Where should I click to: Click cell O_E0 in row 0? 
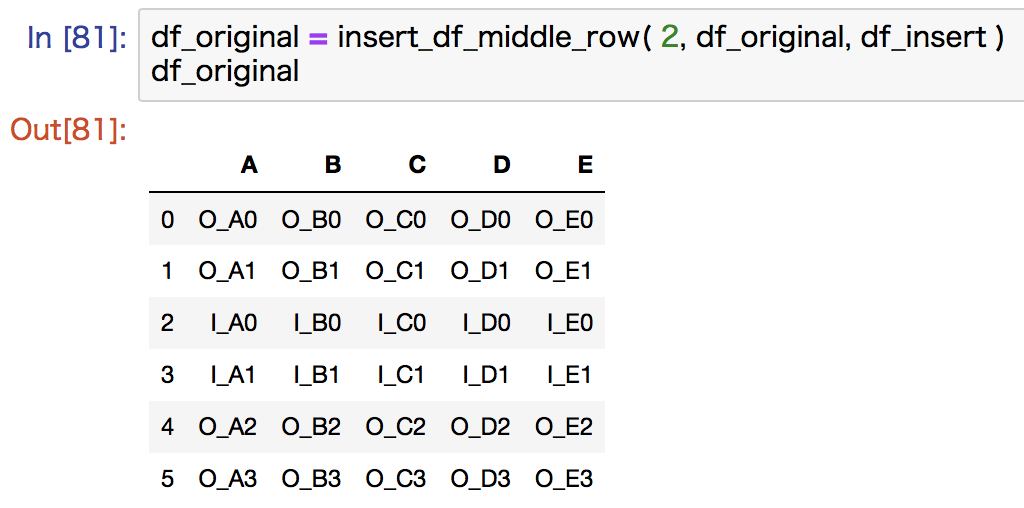click(564, 219)
